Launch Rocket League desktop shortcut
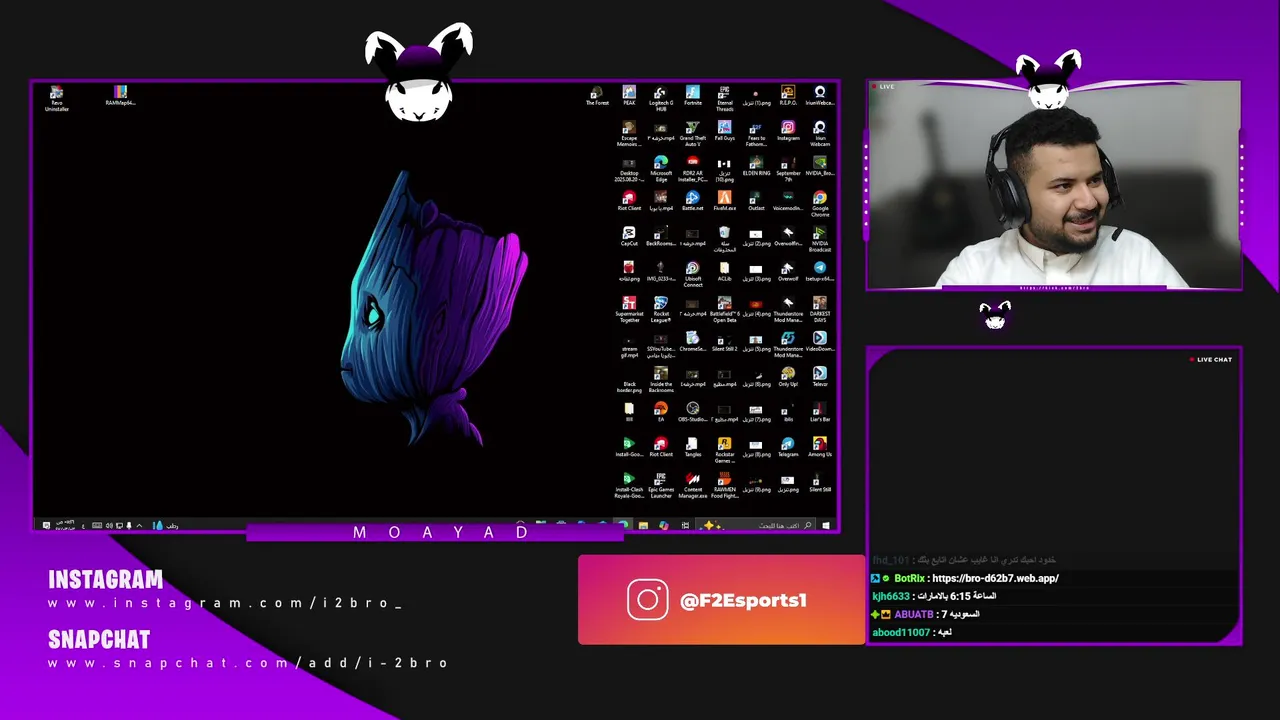 pos(661,310)
